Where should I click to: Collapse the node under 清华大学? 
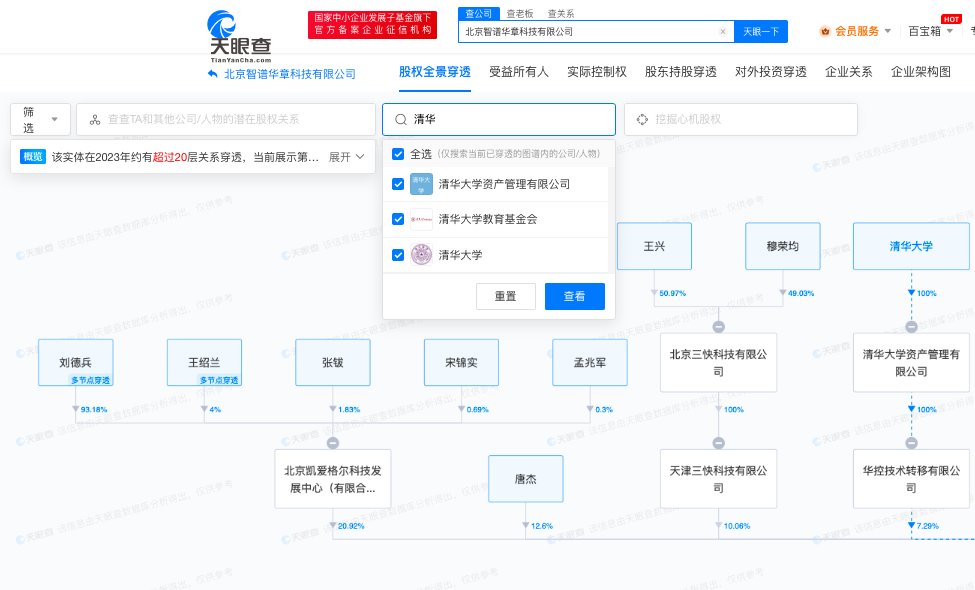[x=911, y=327]
